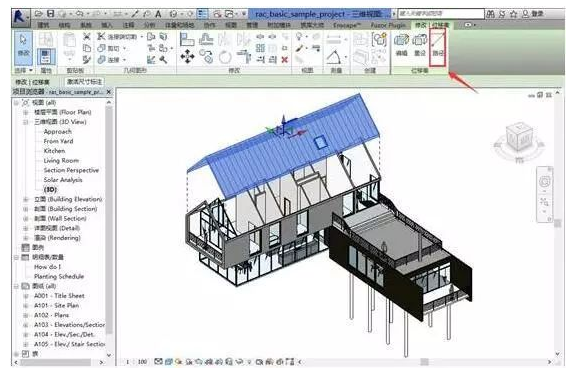Image resolution: width=582 pixels, height=376 pixels.
Task: Click the star favorites icon
Action: [x=514, y=14]
